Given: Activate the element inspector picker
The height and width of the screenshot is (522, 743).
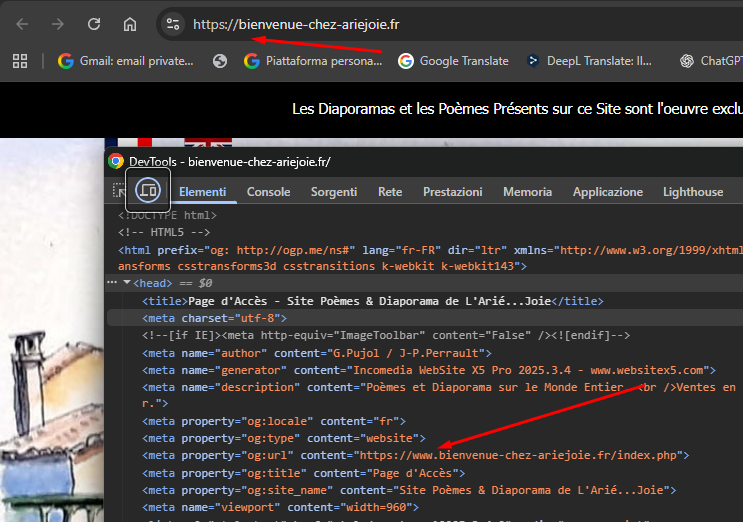Looking at the screenshot, I should coord(119,191).
